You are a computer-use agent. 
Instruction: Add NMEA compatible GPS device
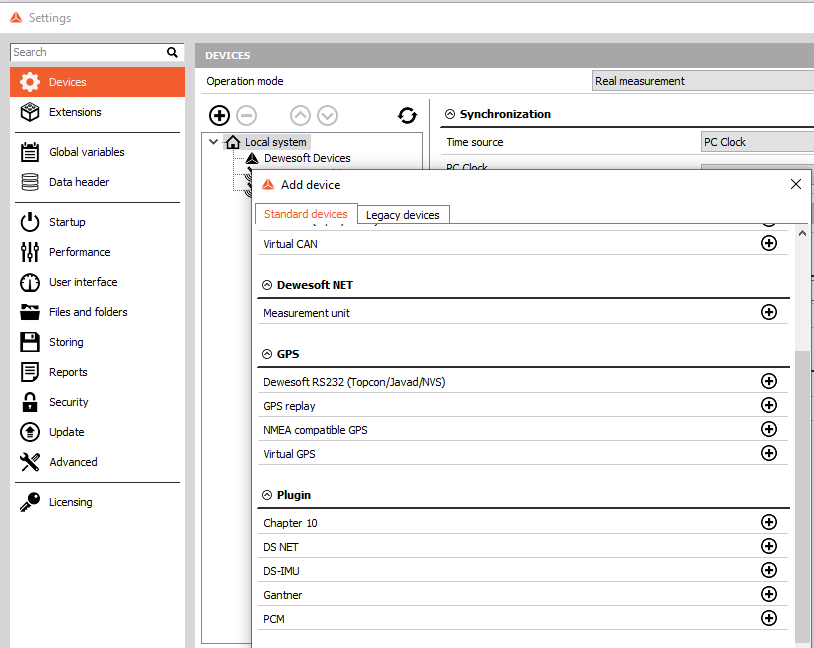point(769,429)
